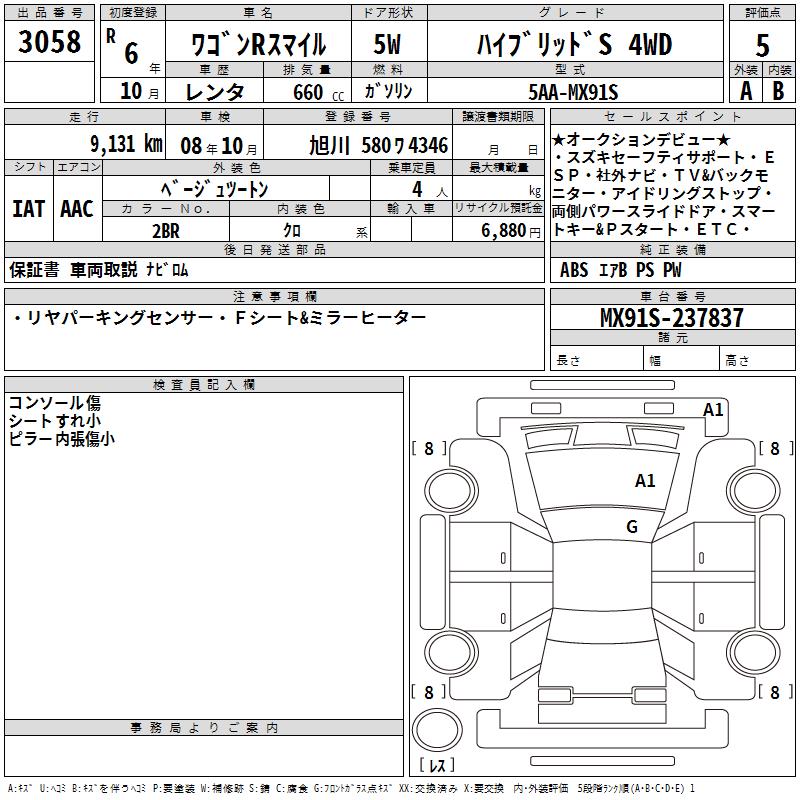
Task: Click the 評価点 header
Action: tap(762, 13)
